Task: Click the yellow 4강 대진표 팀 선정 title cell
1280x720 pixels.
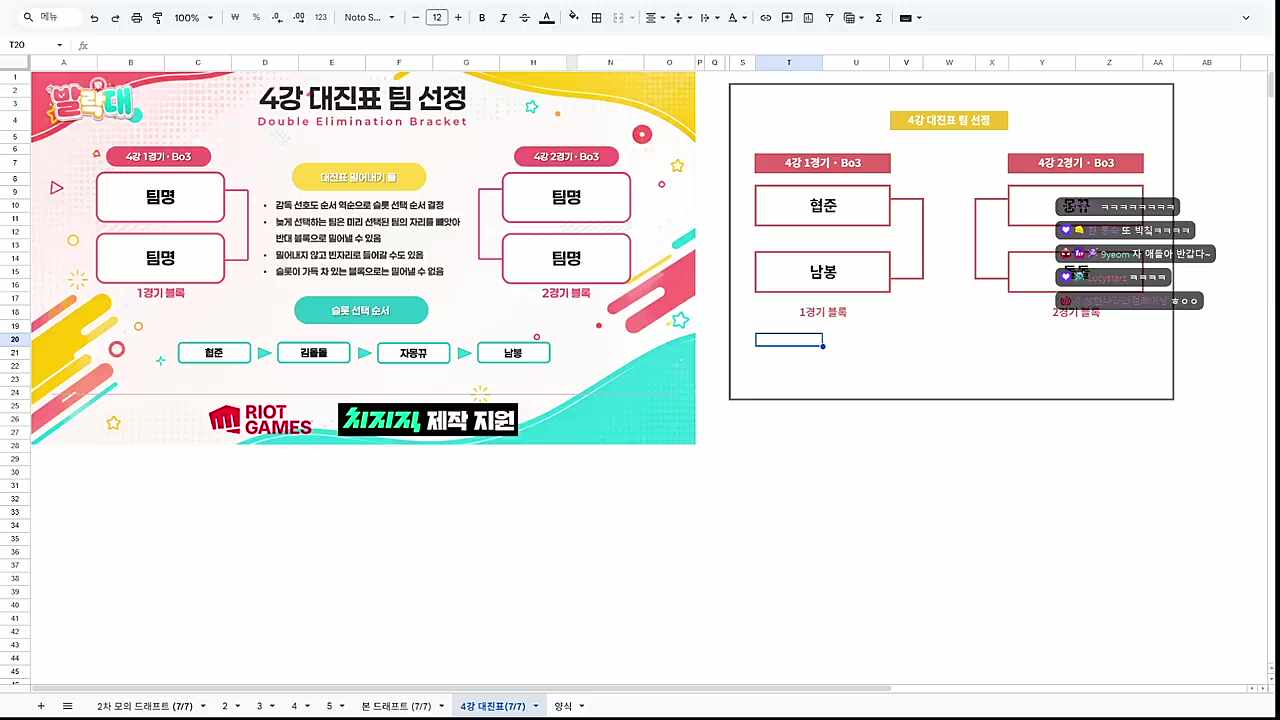Action: click(x=949, y=120)
